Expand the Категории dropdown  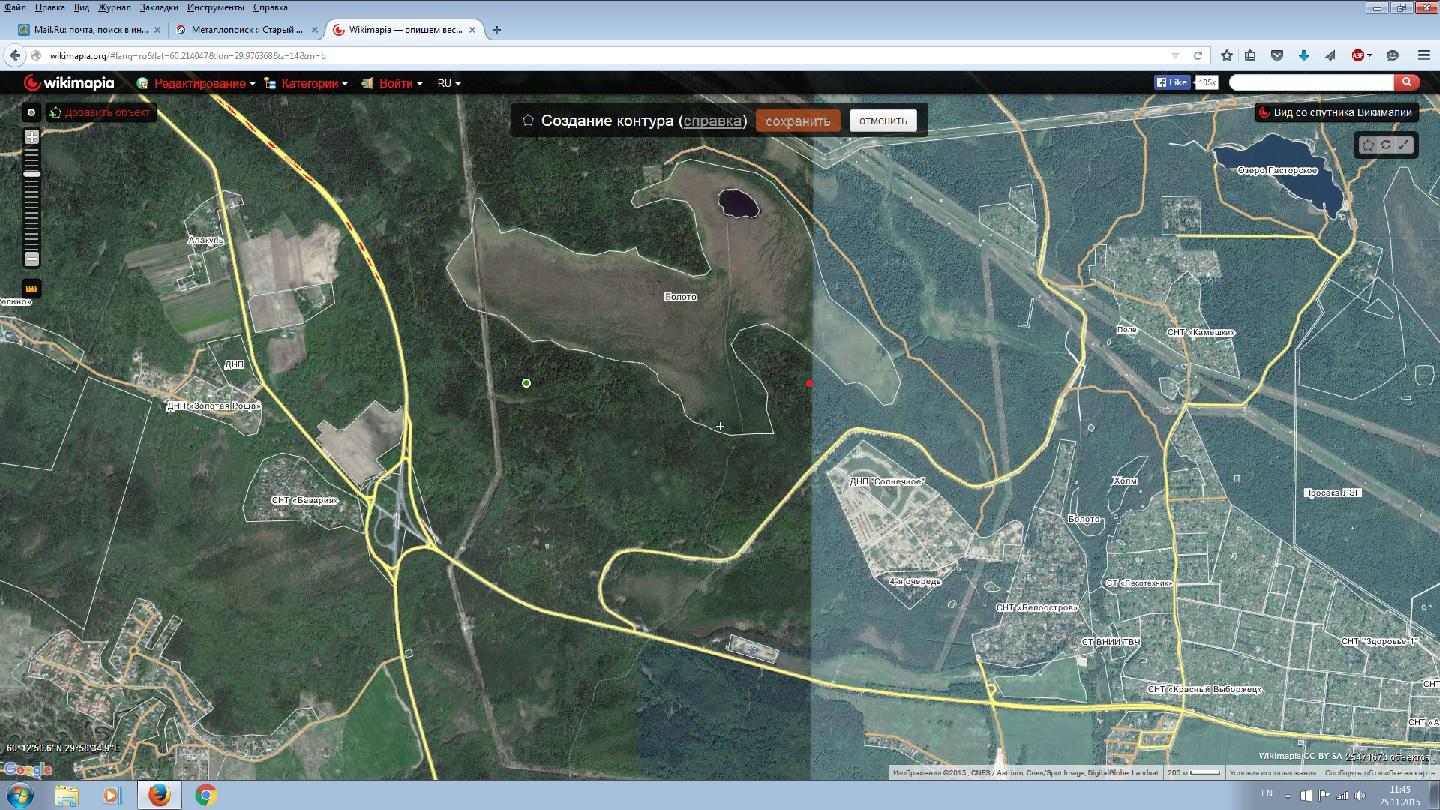tap(312, 83)
